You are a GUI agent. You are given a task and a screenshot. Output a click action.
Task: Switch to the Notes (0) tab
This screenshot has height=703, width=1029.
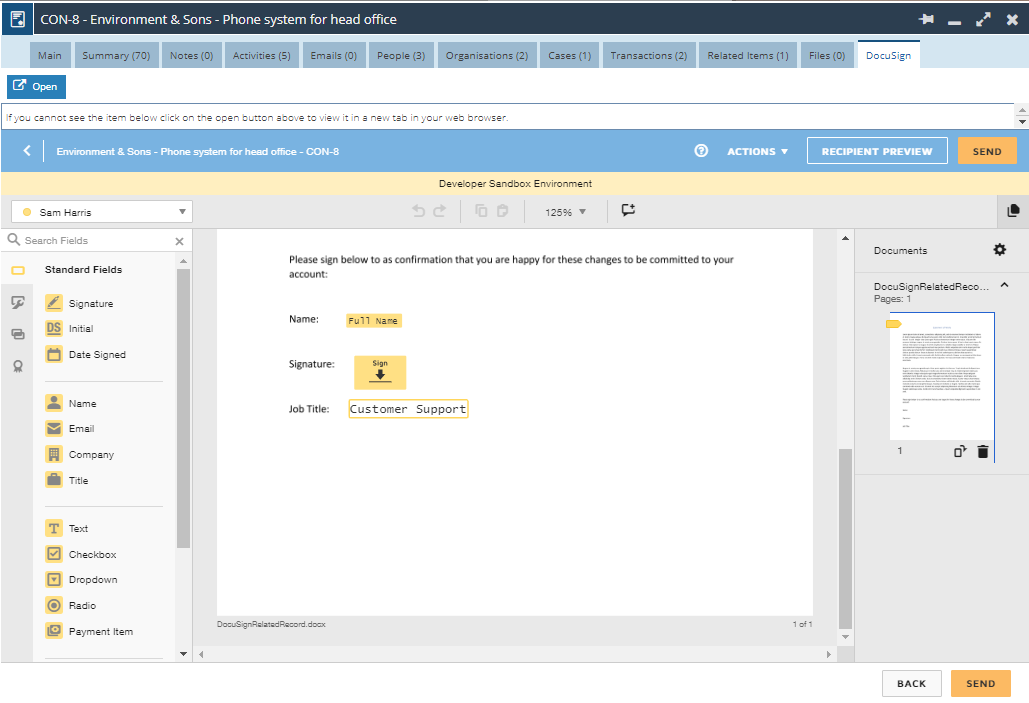192,56
